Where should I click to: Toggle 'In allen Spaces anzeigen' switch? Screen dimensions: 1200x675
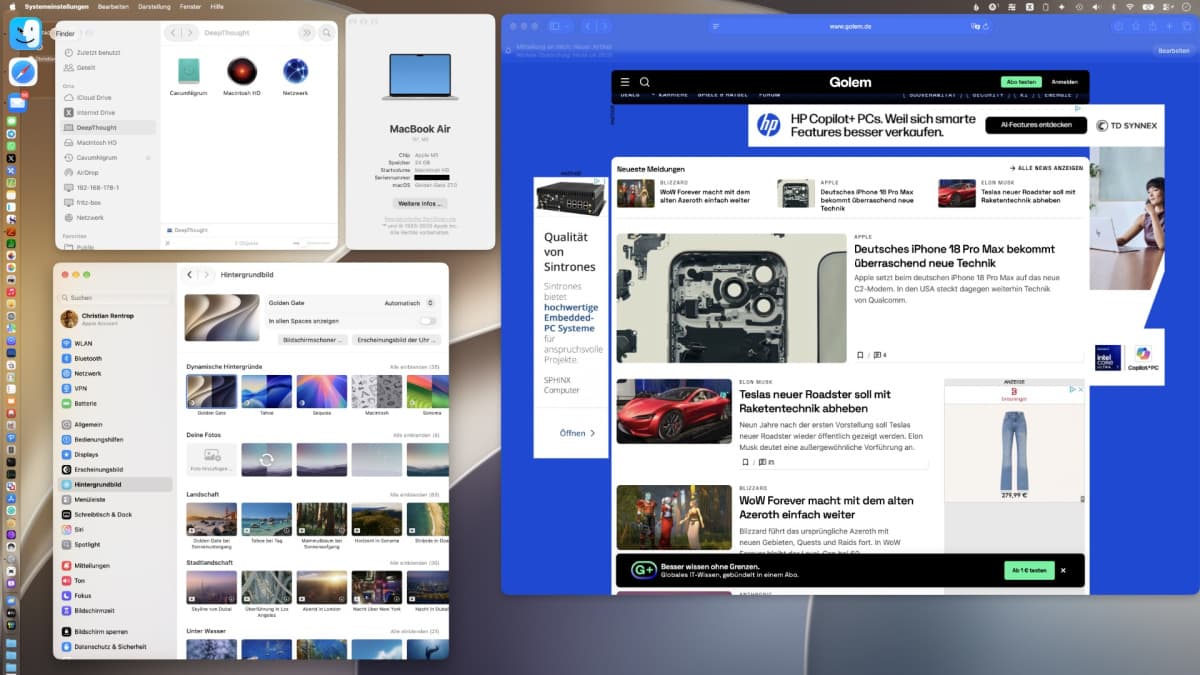[428, 321]
